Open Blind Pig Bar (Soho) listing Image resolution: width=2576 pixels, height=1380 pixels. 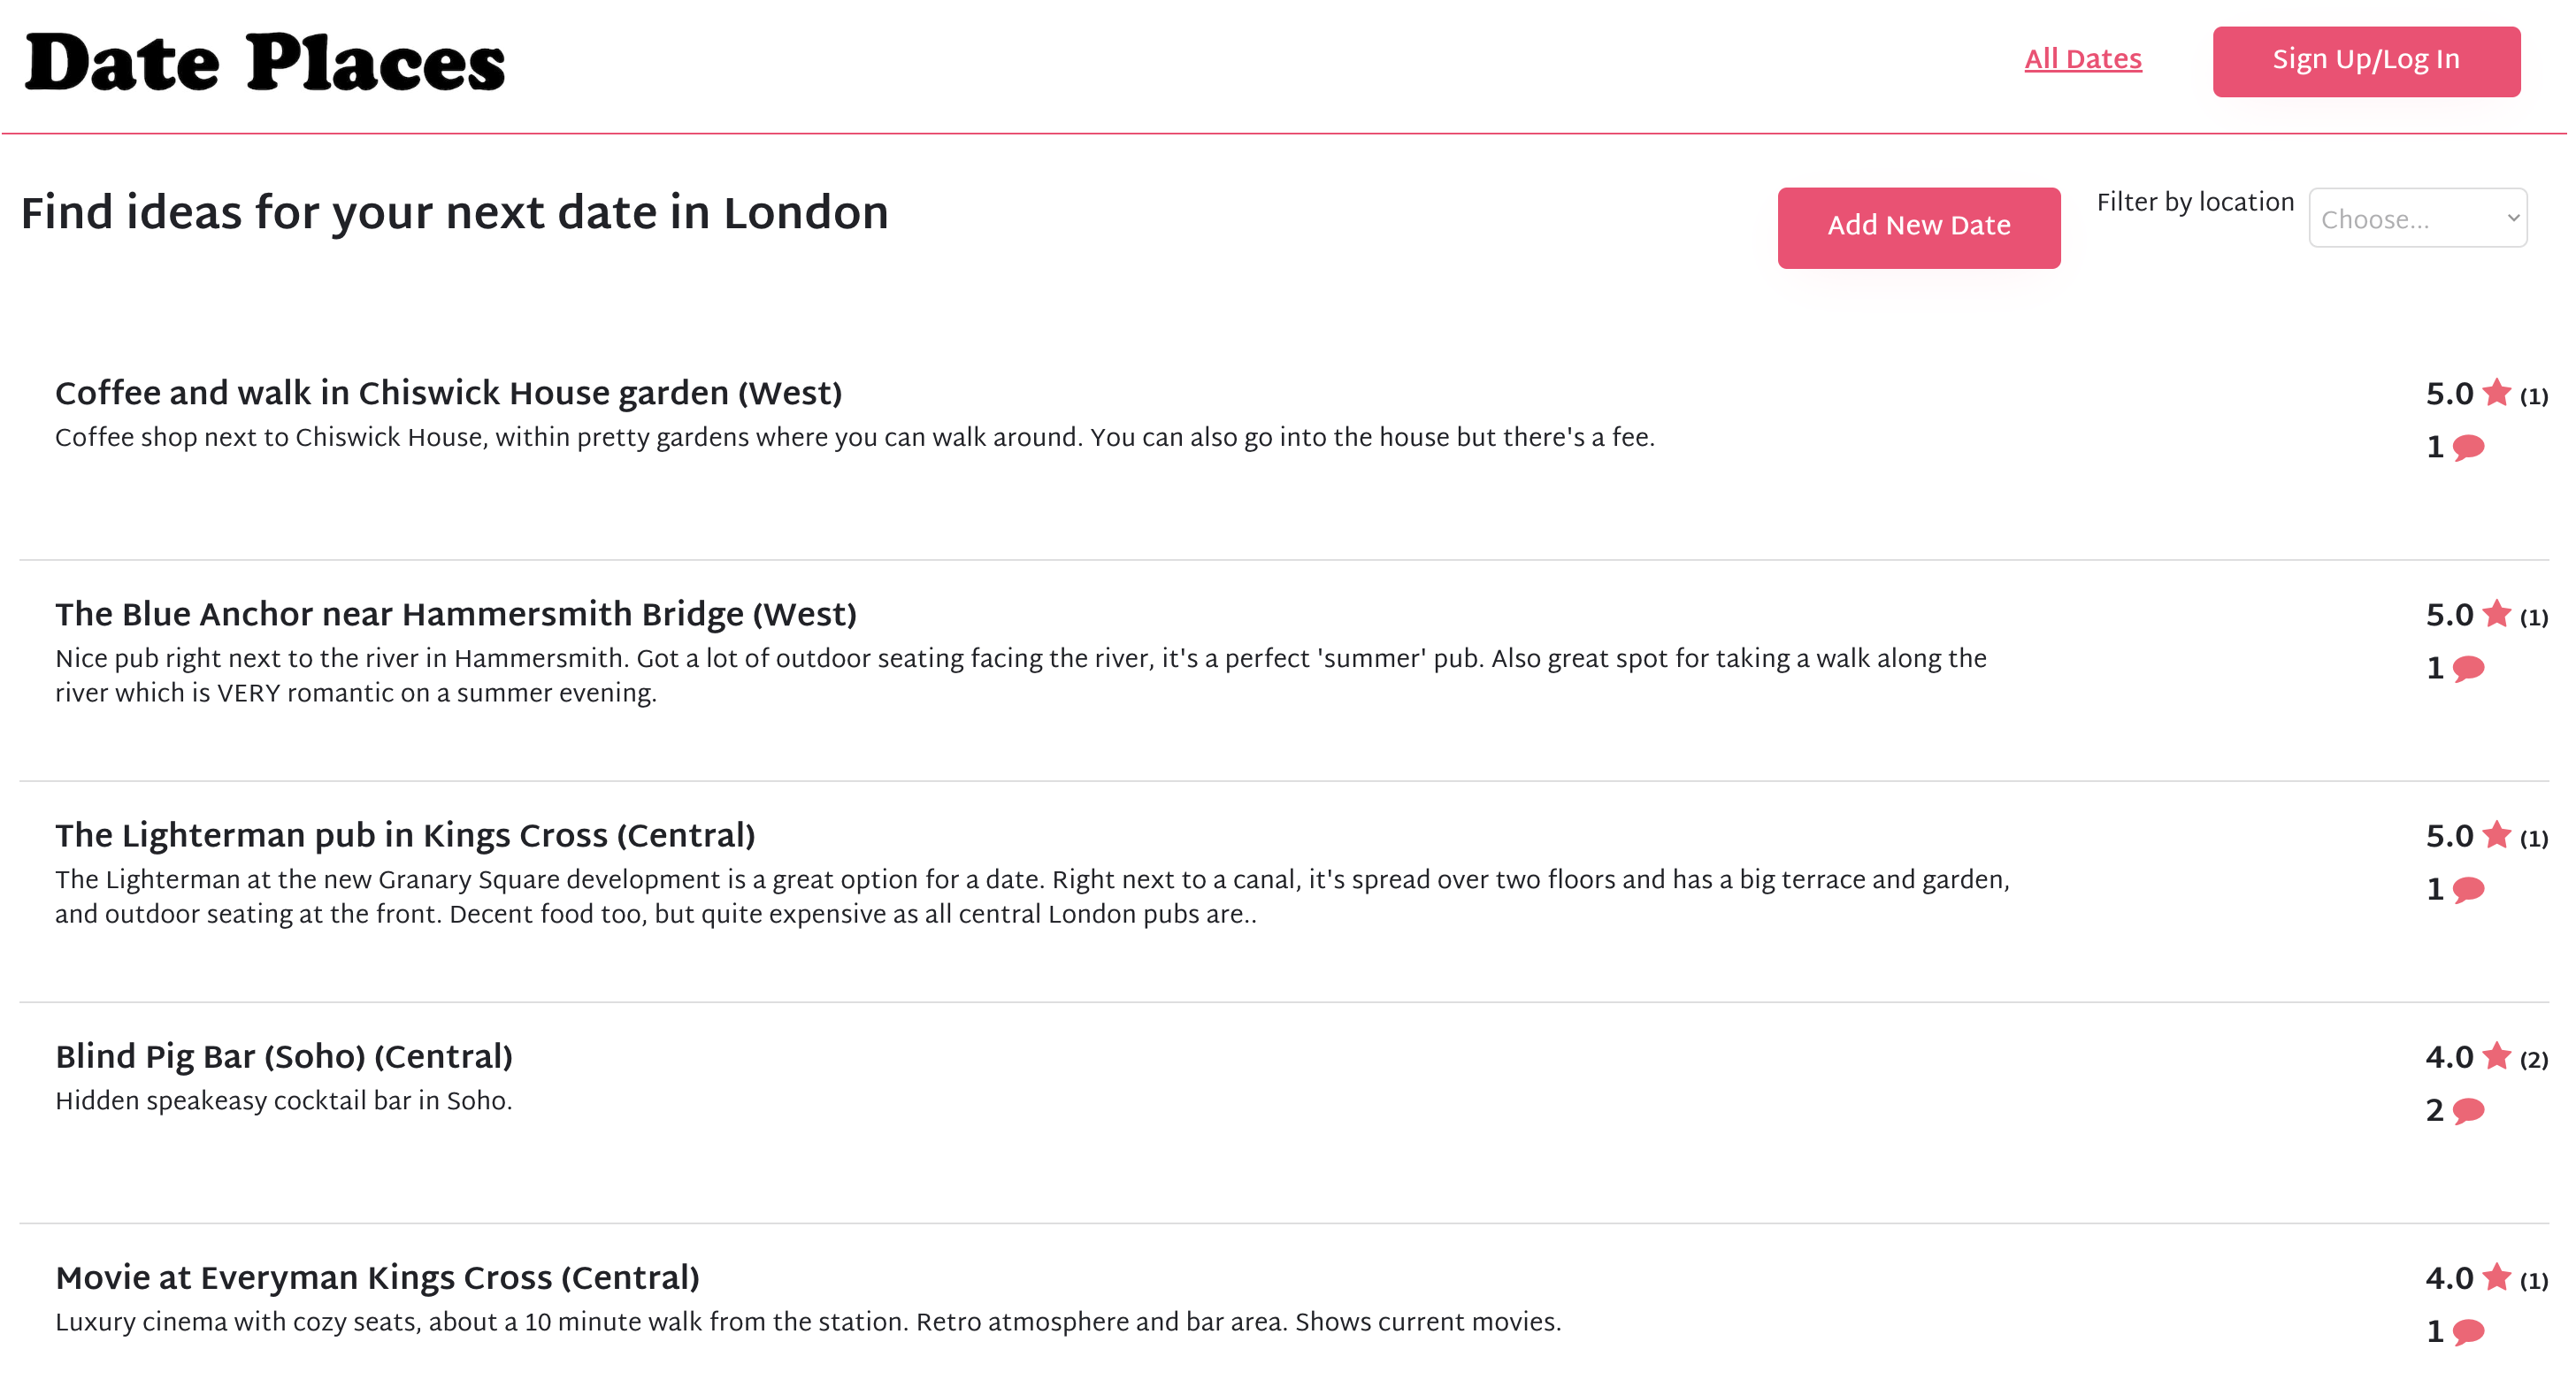click(284, 1056)
